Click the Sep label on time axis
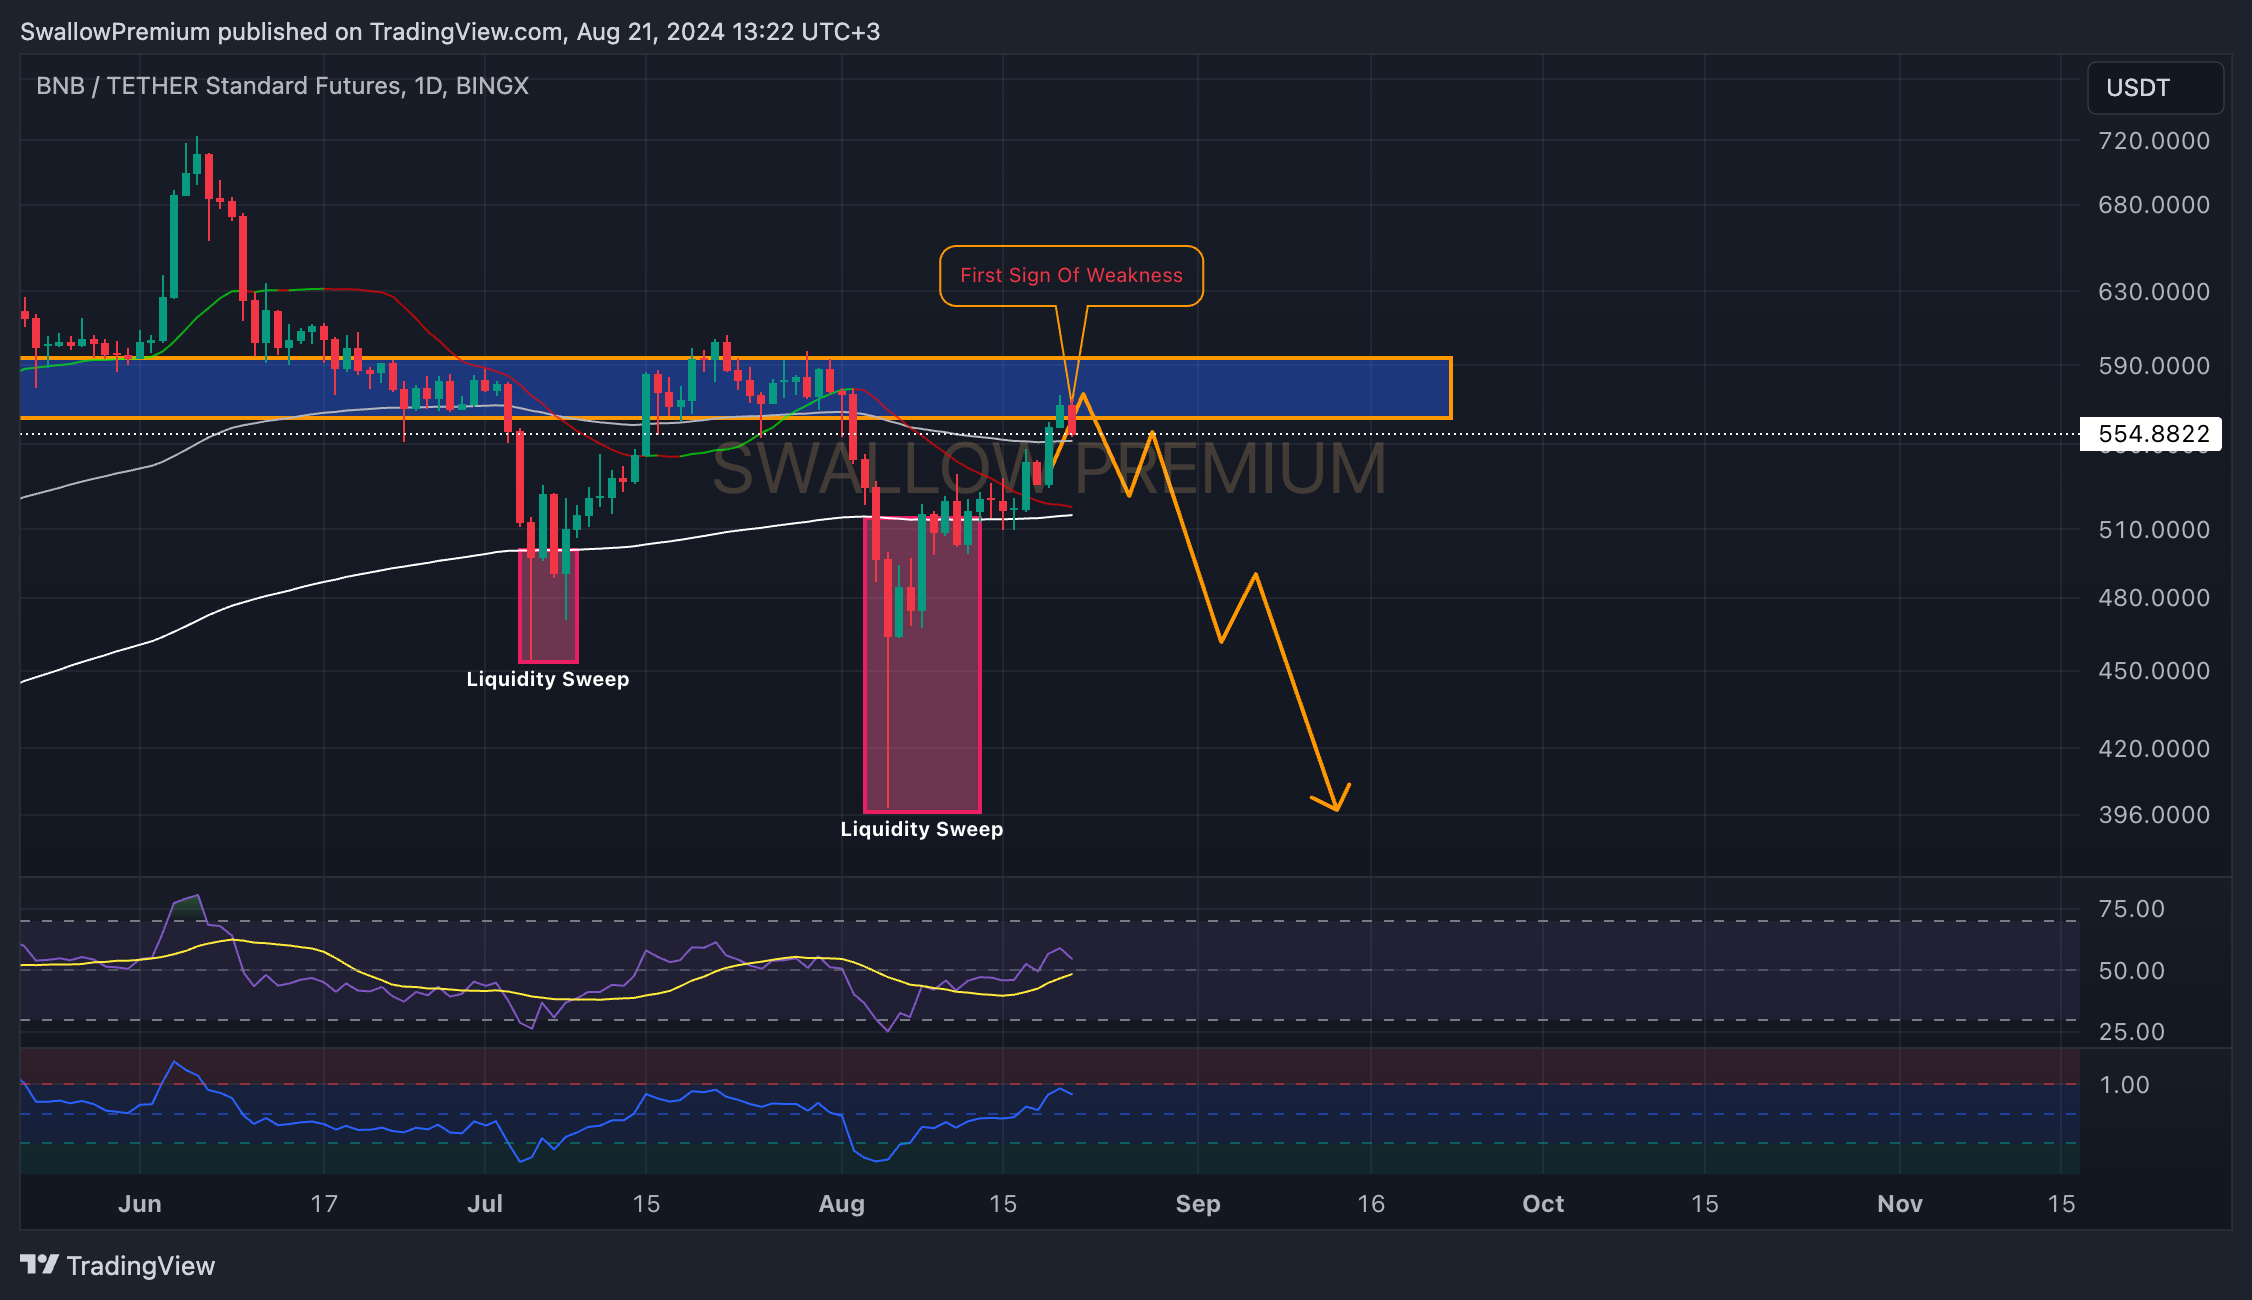The height and width of the screenshot is (1300, 2252). (1198, 1204)
